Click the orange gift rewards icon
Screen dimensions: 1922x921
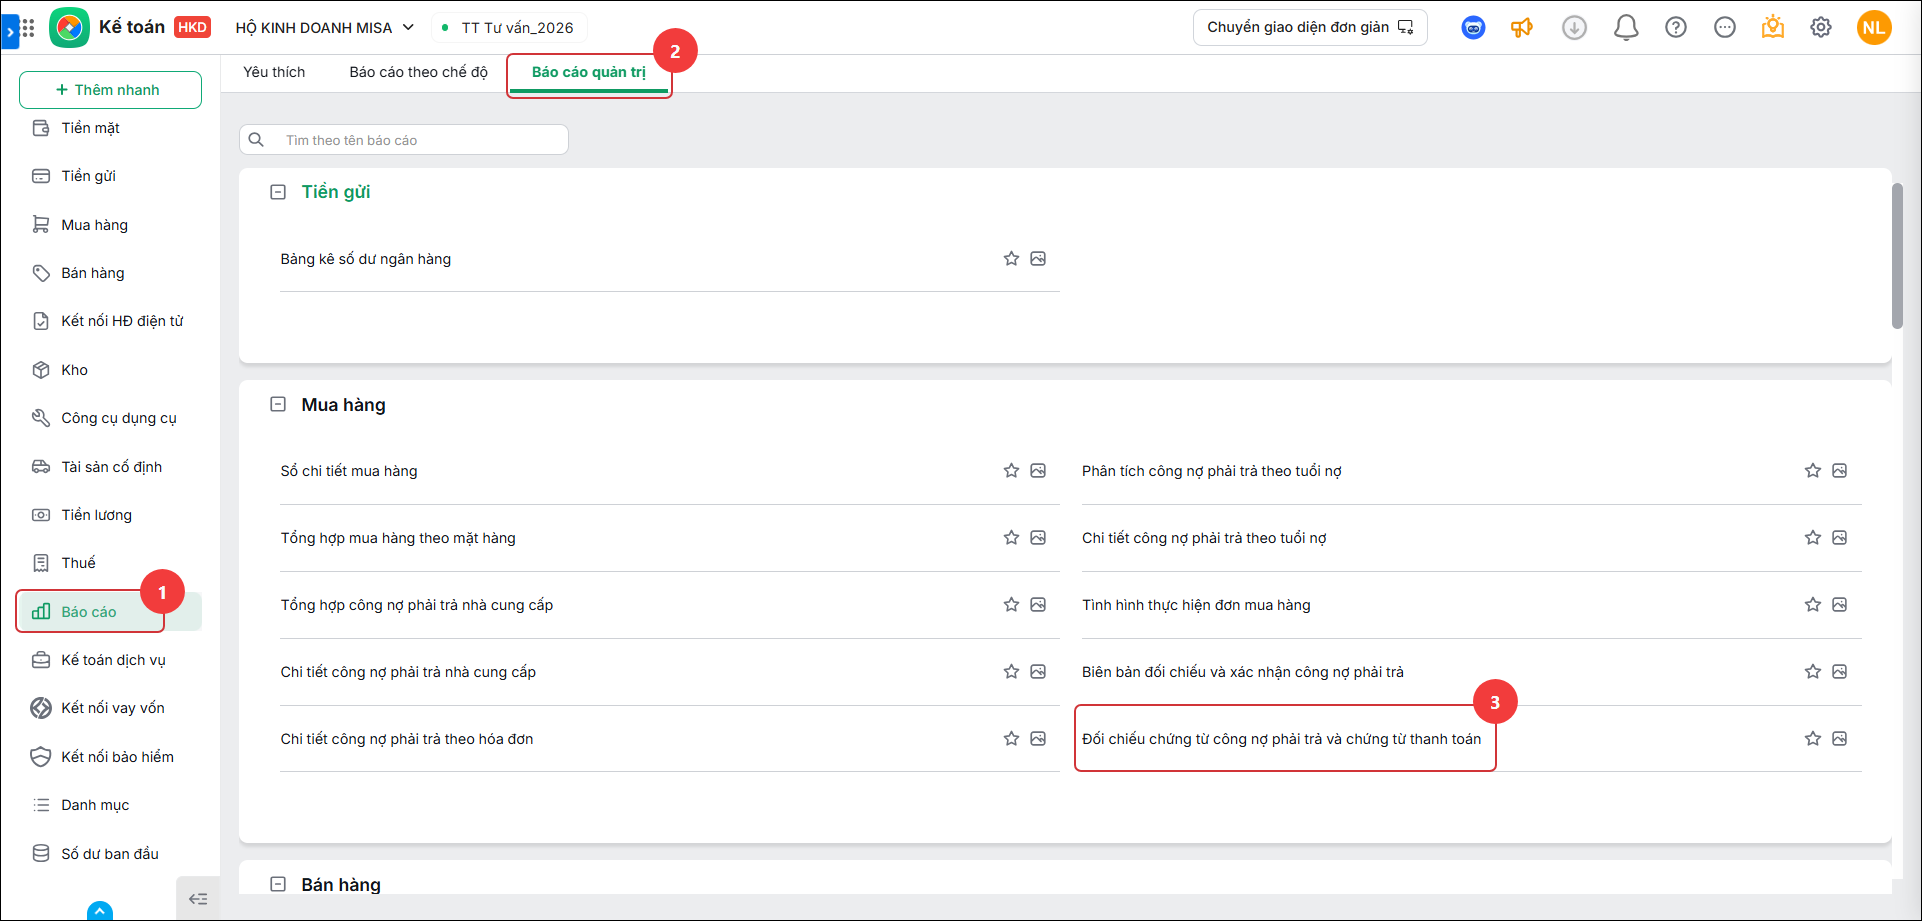[1773, 28]
